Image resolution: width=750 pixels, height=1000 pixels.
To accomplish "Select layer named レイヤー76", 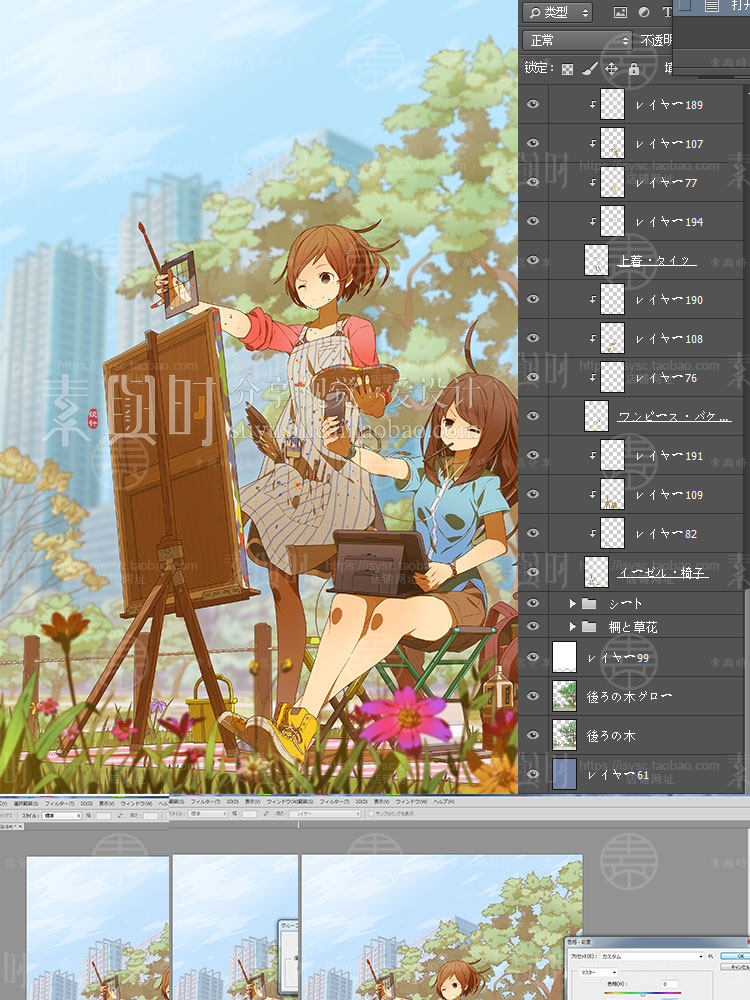I will pos(666,378).
